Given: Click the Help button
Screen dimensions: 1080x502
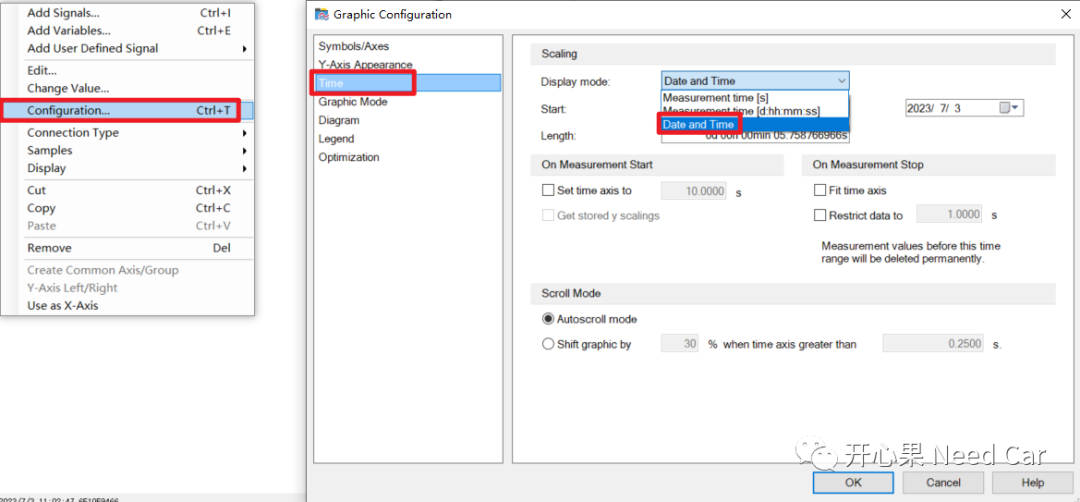Looking at the screenshot, I should click(1032, 482).
